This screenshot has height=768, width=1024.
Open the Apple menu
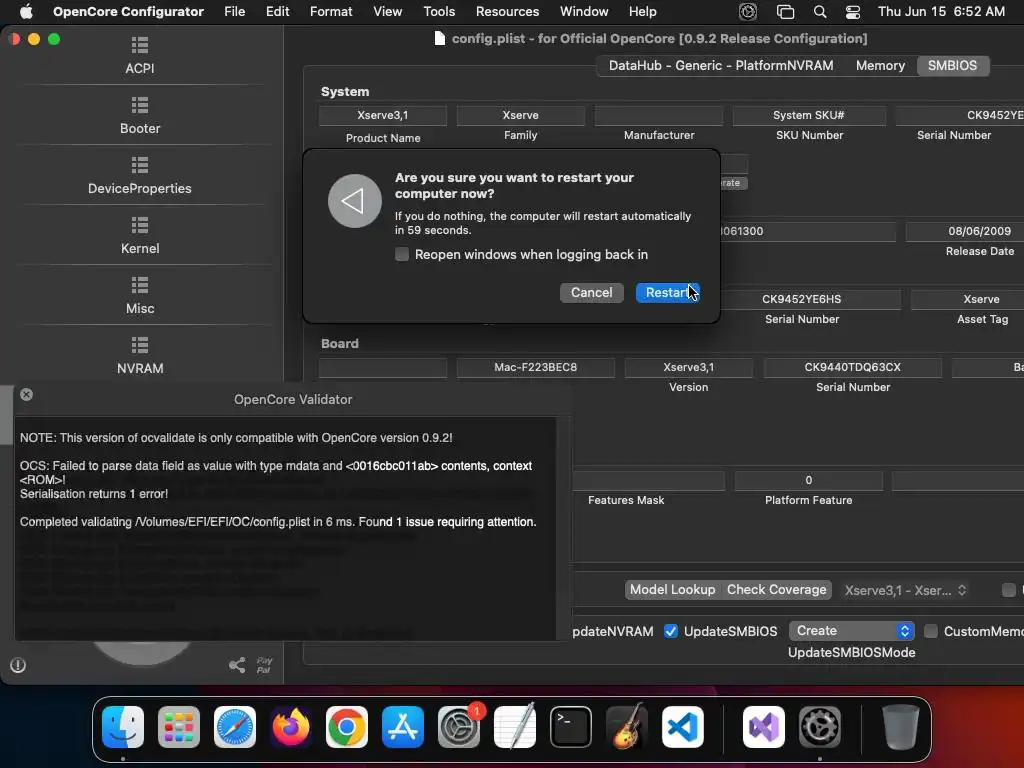click(26, 11)
